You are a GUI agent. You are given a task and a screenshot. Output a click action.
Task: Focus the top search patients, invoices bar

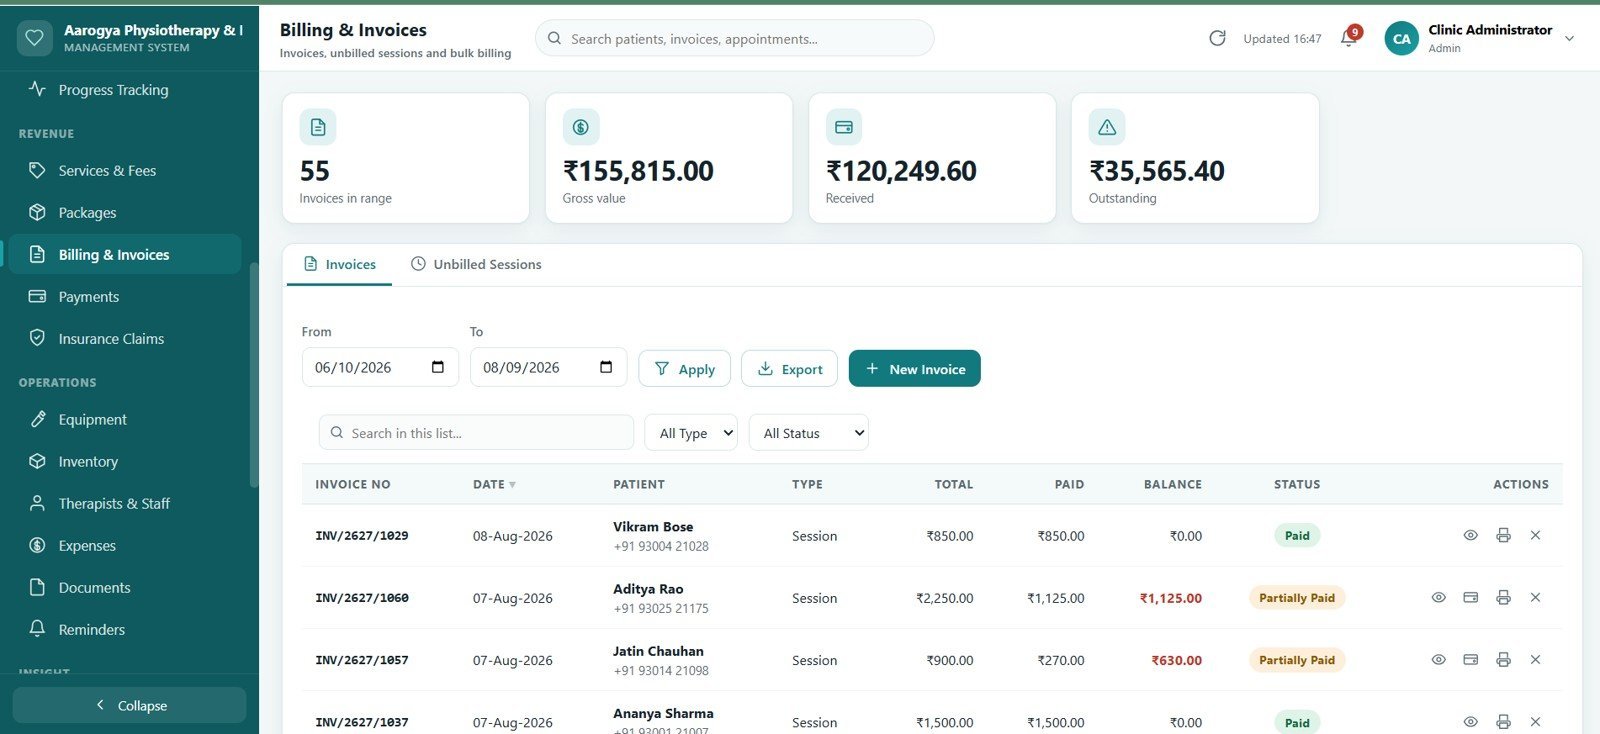(735, 39)
